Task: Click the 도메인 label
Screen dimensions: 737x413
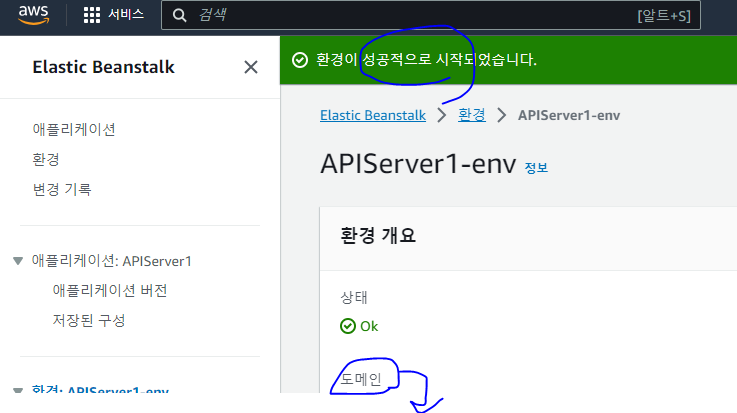Action: pos(361,379)
